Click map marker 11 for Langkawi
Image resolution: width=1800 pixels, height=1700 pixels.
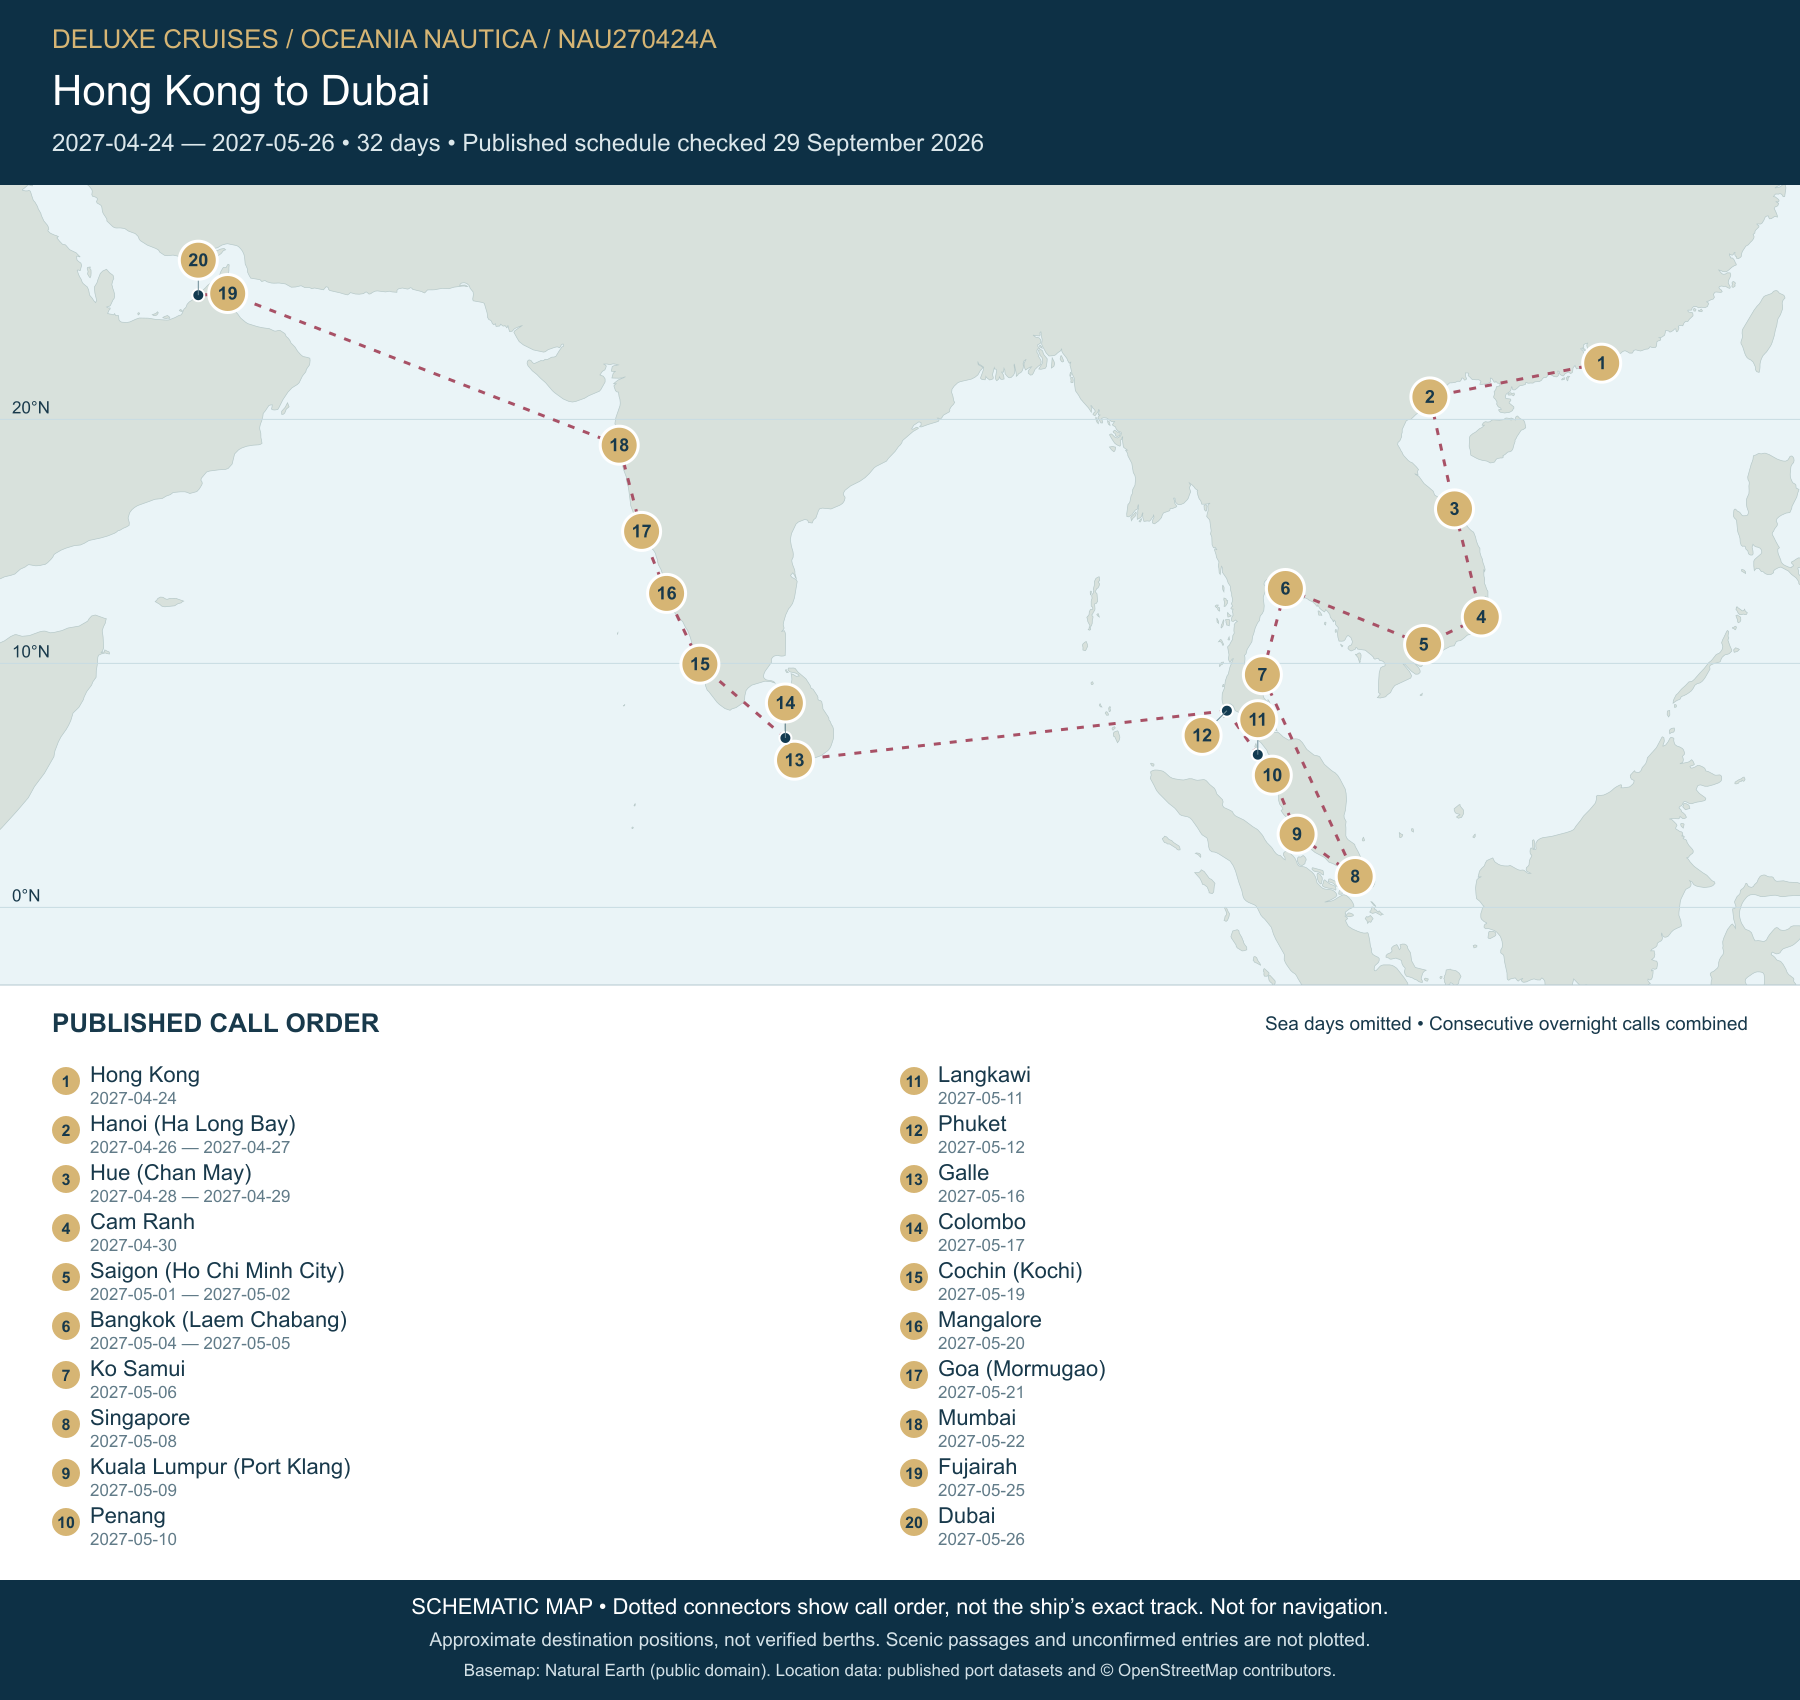(x=1257, y=720)
